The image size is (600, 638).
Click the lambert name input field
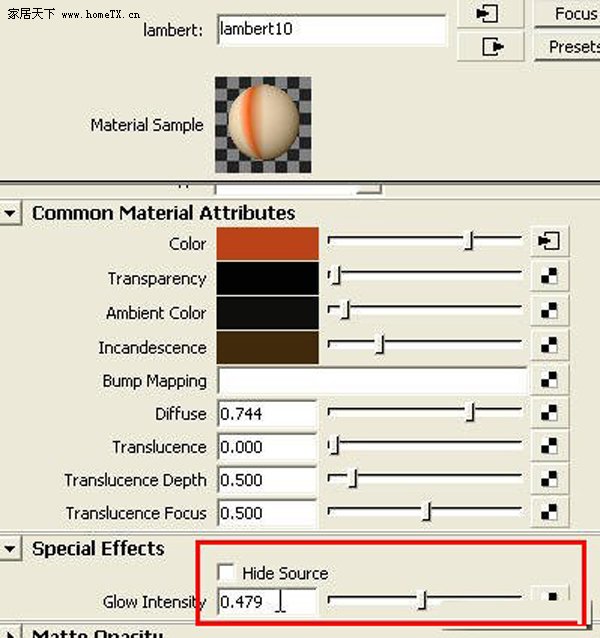(x=332, y=30)
